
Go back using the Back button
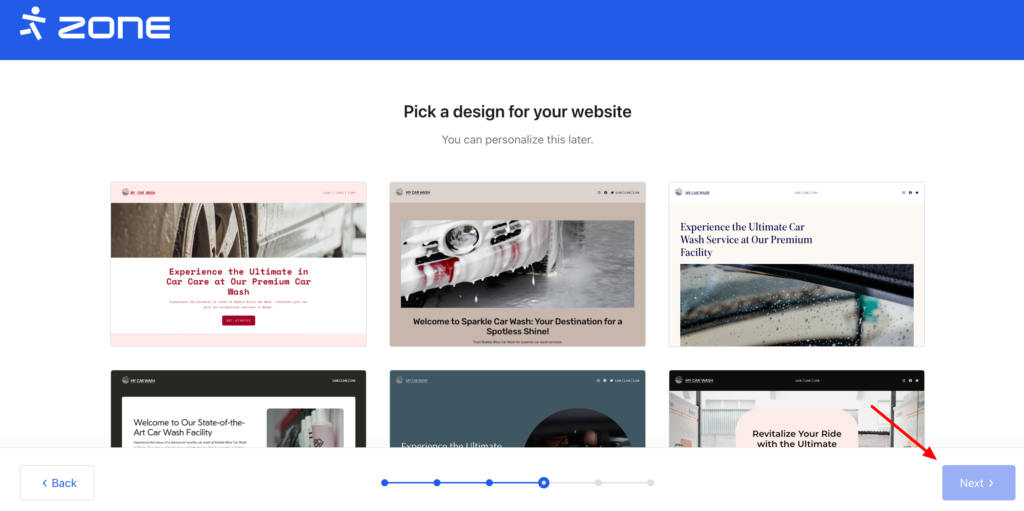[x=57, y=483]
